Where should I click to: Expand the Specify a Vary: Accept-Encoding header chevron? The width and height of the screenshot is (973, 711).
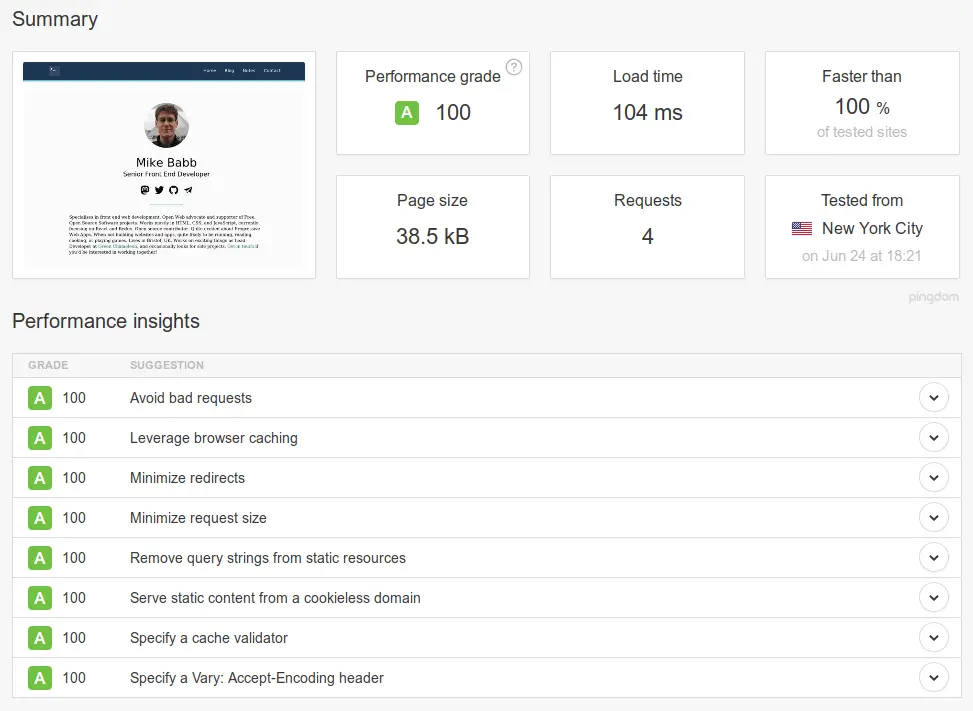click(933, 678)
